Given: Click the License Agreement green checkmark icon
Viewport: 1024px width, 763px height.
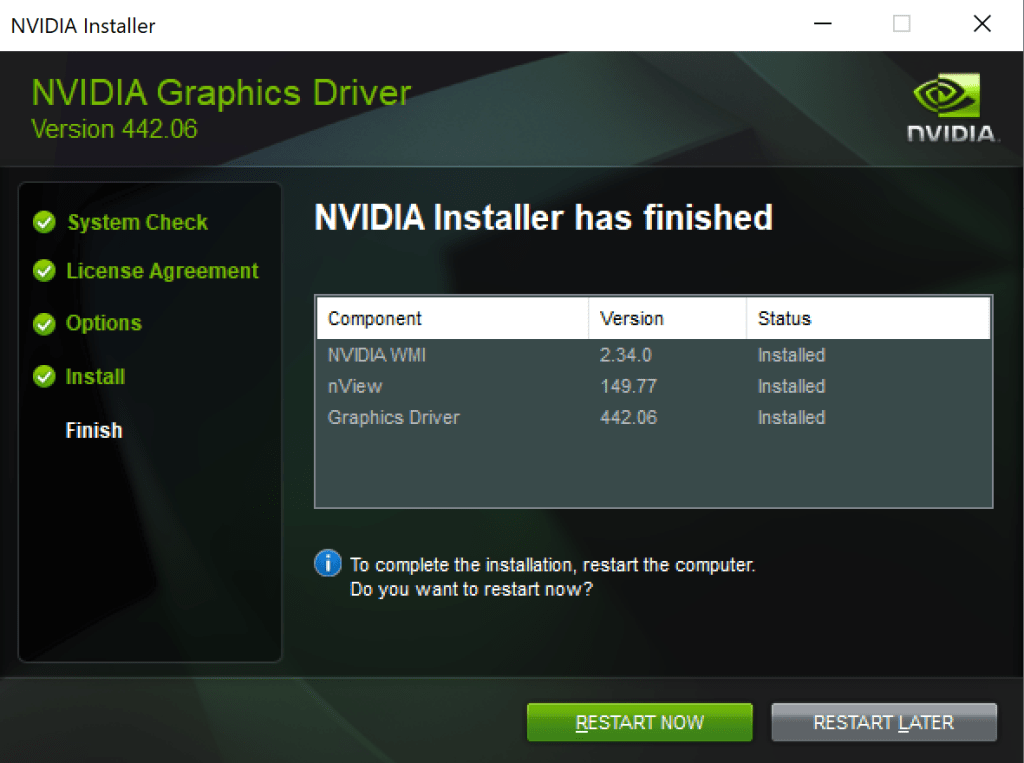Looking at the screenshot, I should tap(44, 271).
